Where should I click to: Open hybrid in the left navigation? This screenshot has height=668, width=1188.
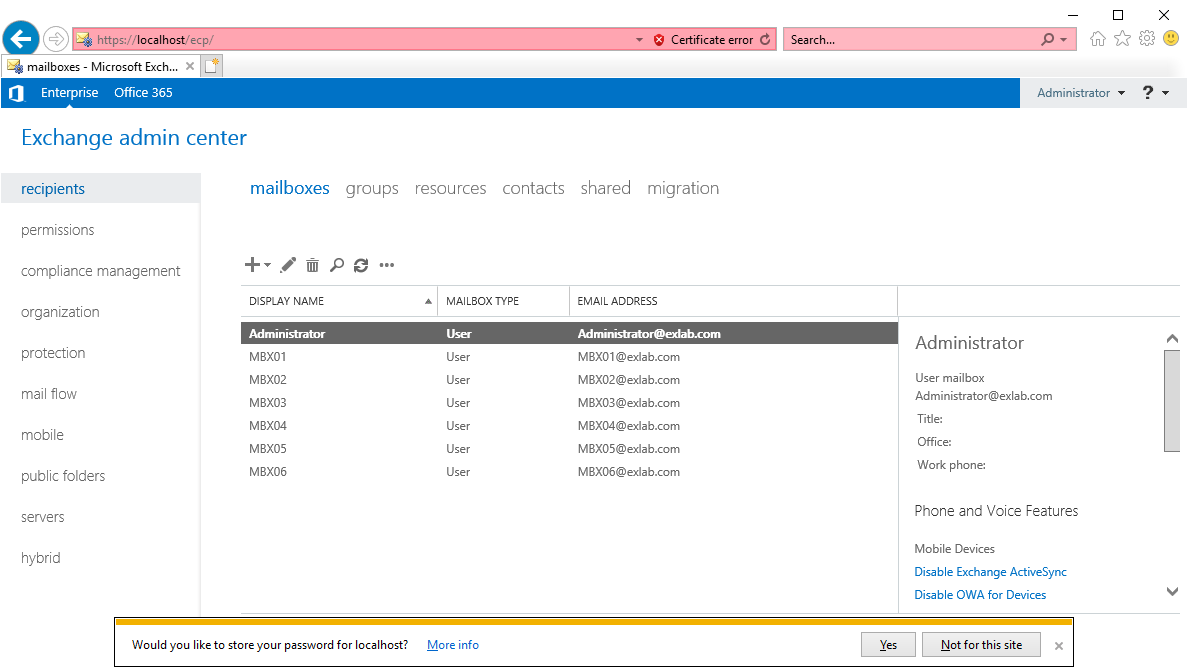(x=40, y=557)
